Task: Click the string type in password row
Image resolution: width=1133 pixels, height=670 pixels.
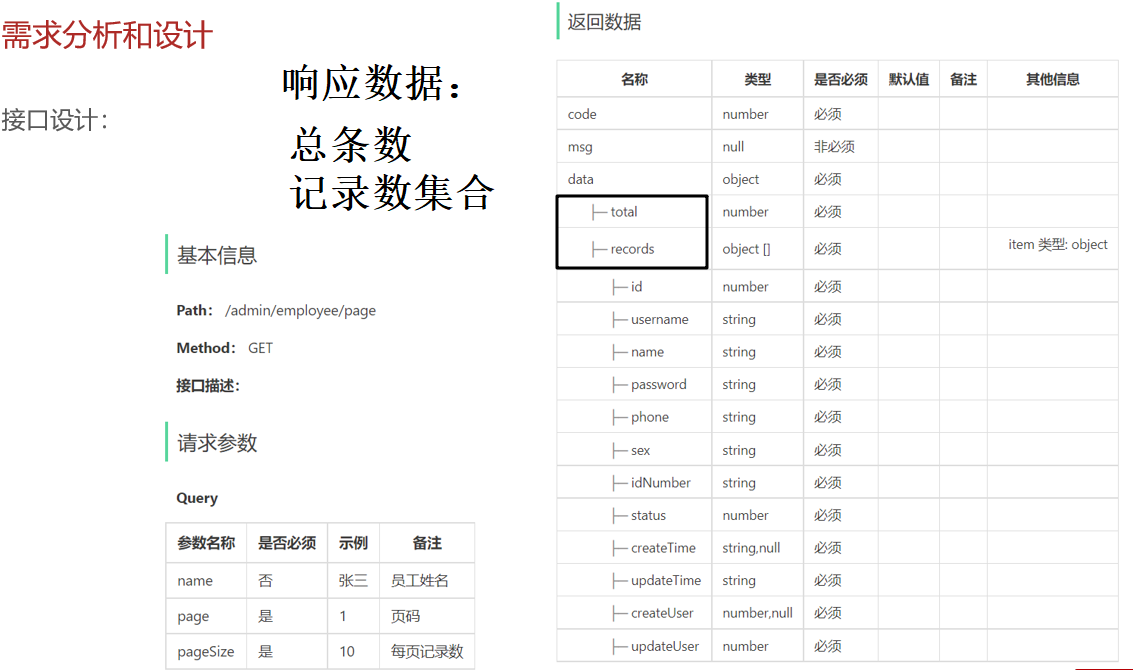Action: click(x=739, y=385)
